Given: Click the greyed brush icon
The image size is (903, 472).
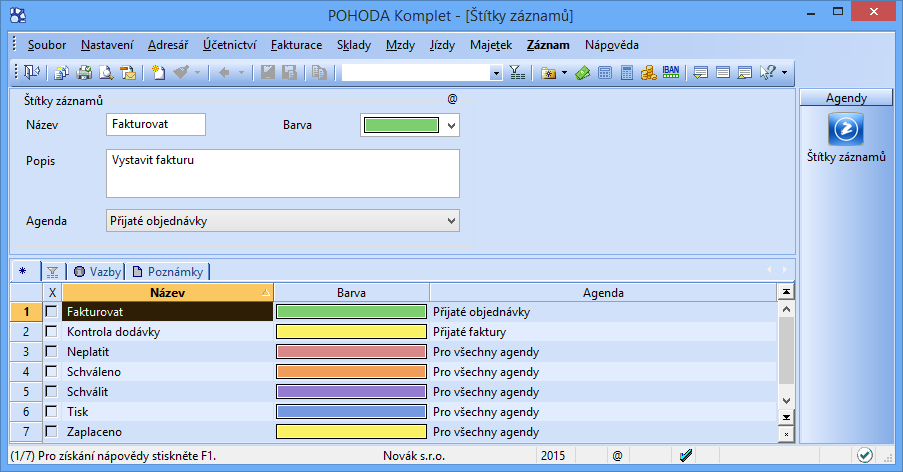Looking at the screenshot, I should click(x=181, y=73).
